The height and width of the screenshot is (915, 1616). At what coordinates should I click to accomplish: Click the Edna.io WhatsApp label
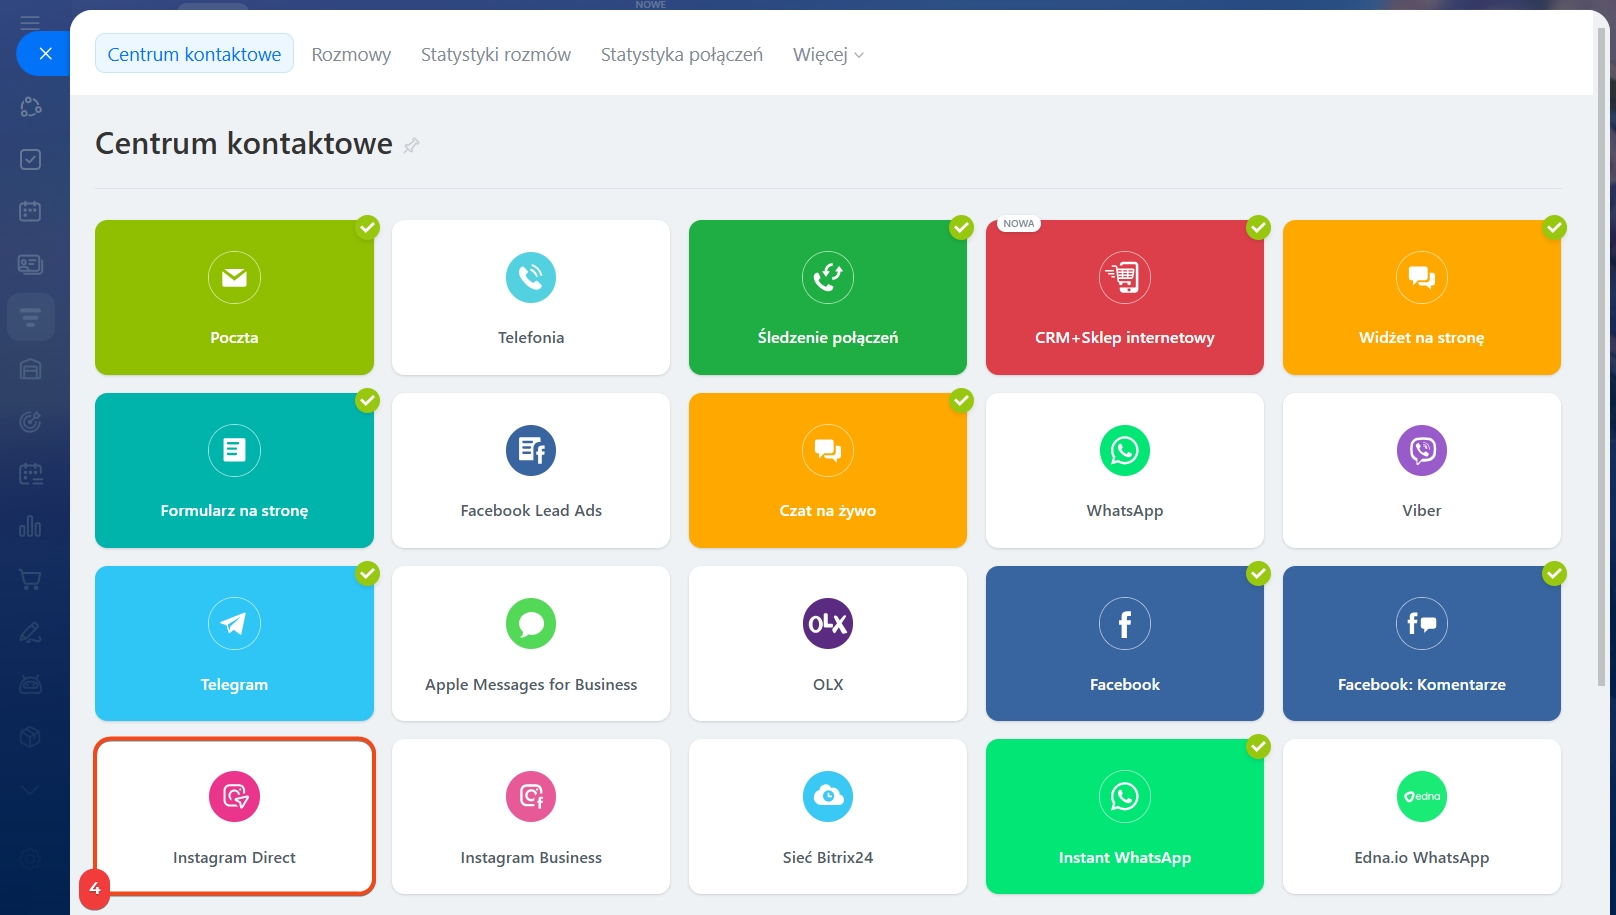[1422, 858]
